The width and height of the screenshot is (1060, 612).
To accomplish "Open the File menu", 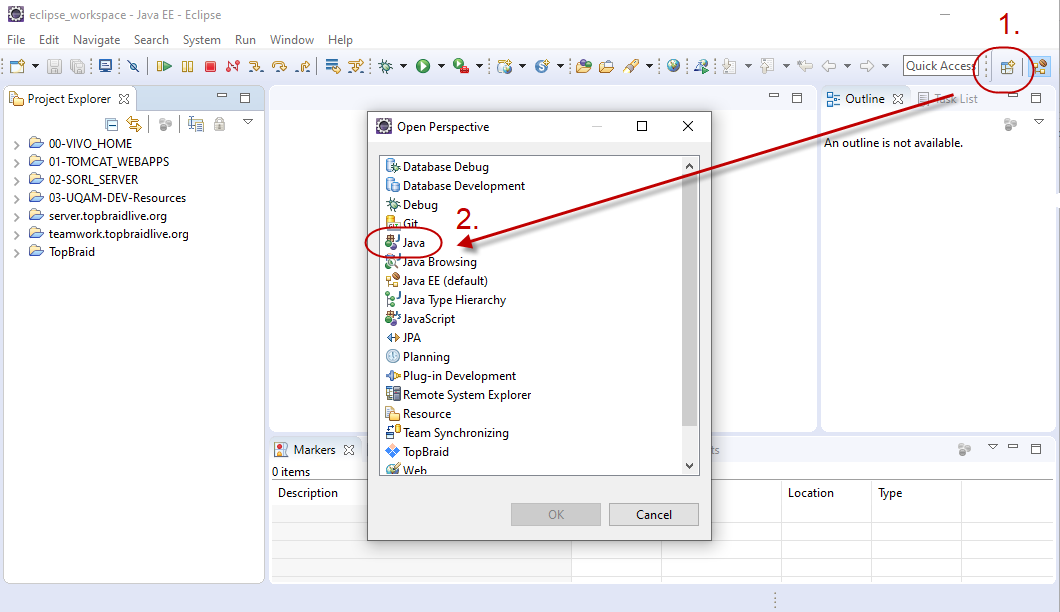I will [x=16, y=40].
